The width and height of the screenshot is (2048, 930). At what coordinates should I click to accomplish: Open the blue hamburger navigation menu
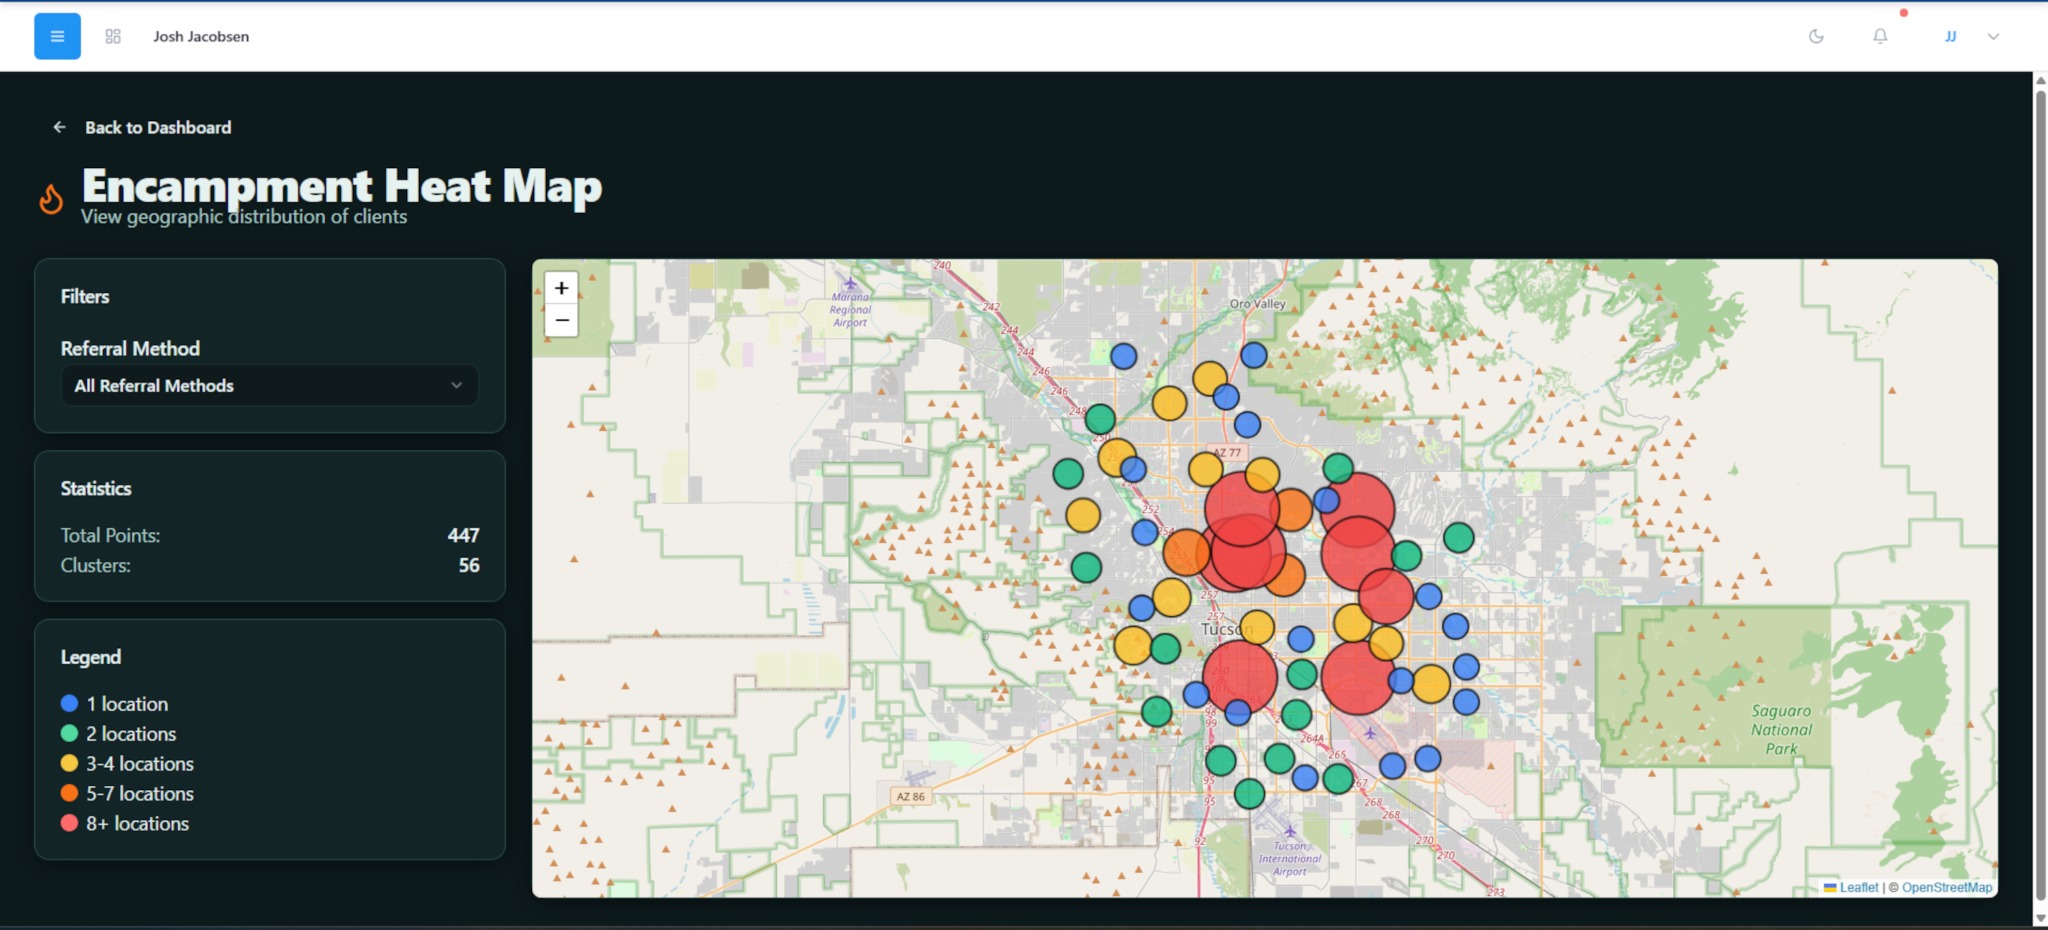pos(57,35)
